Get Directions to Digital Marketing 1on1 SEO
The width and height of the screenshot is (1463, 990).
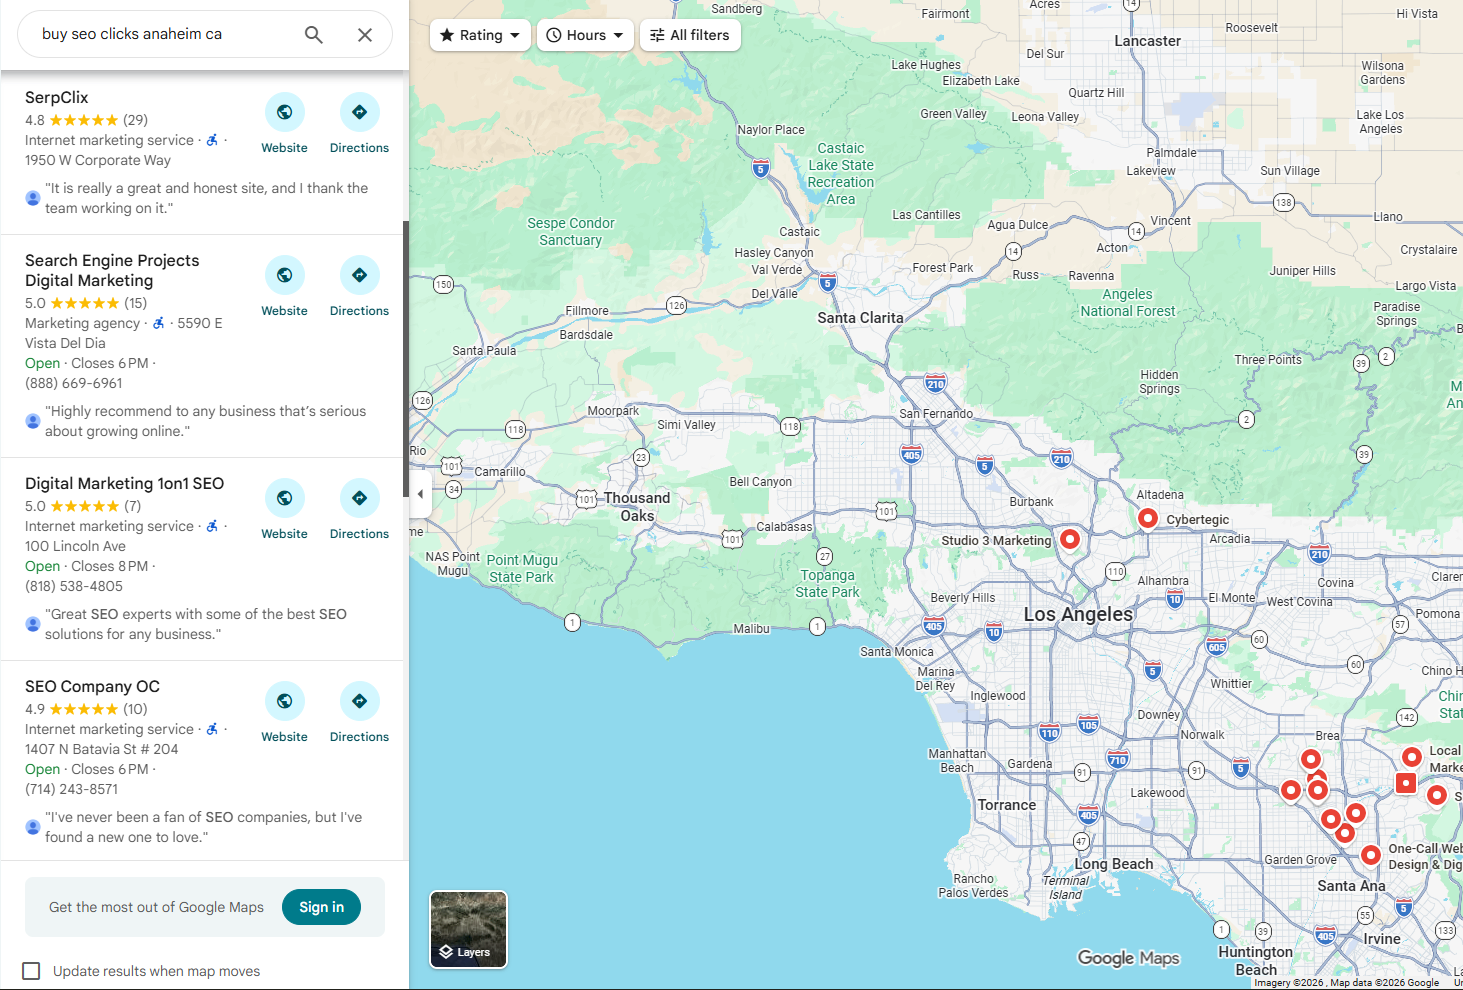[x=358, y=498]
